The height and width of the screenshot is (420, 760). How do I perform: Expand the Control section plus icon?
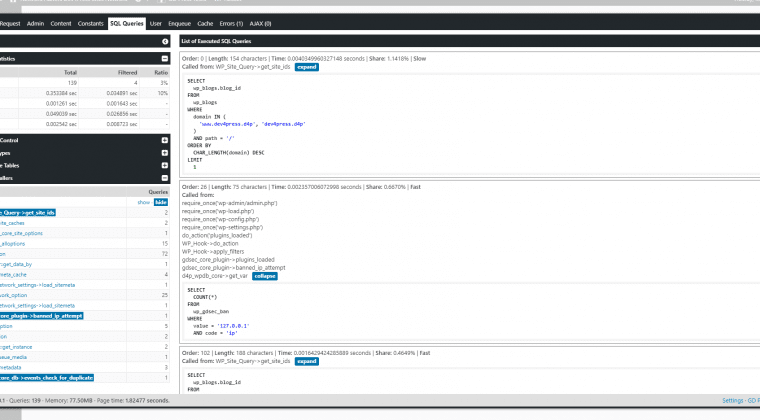pyautogui.click(x=165, y=140)
